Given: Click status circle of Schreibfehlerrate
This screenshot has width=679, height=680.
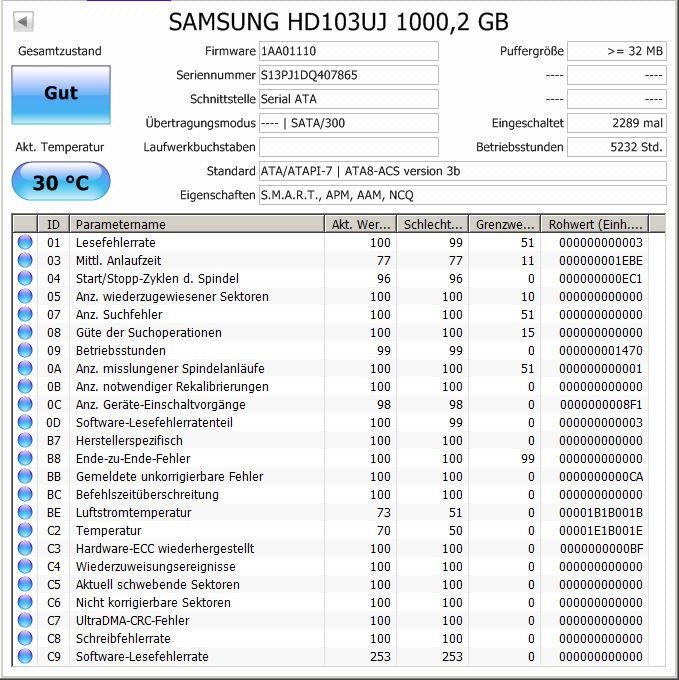Looking at the screenshot, I should coord(25,638).
